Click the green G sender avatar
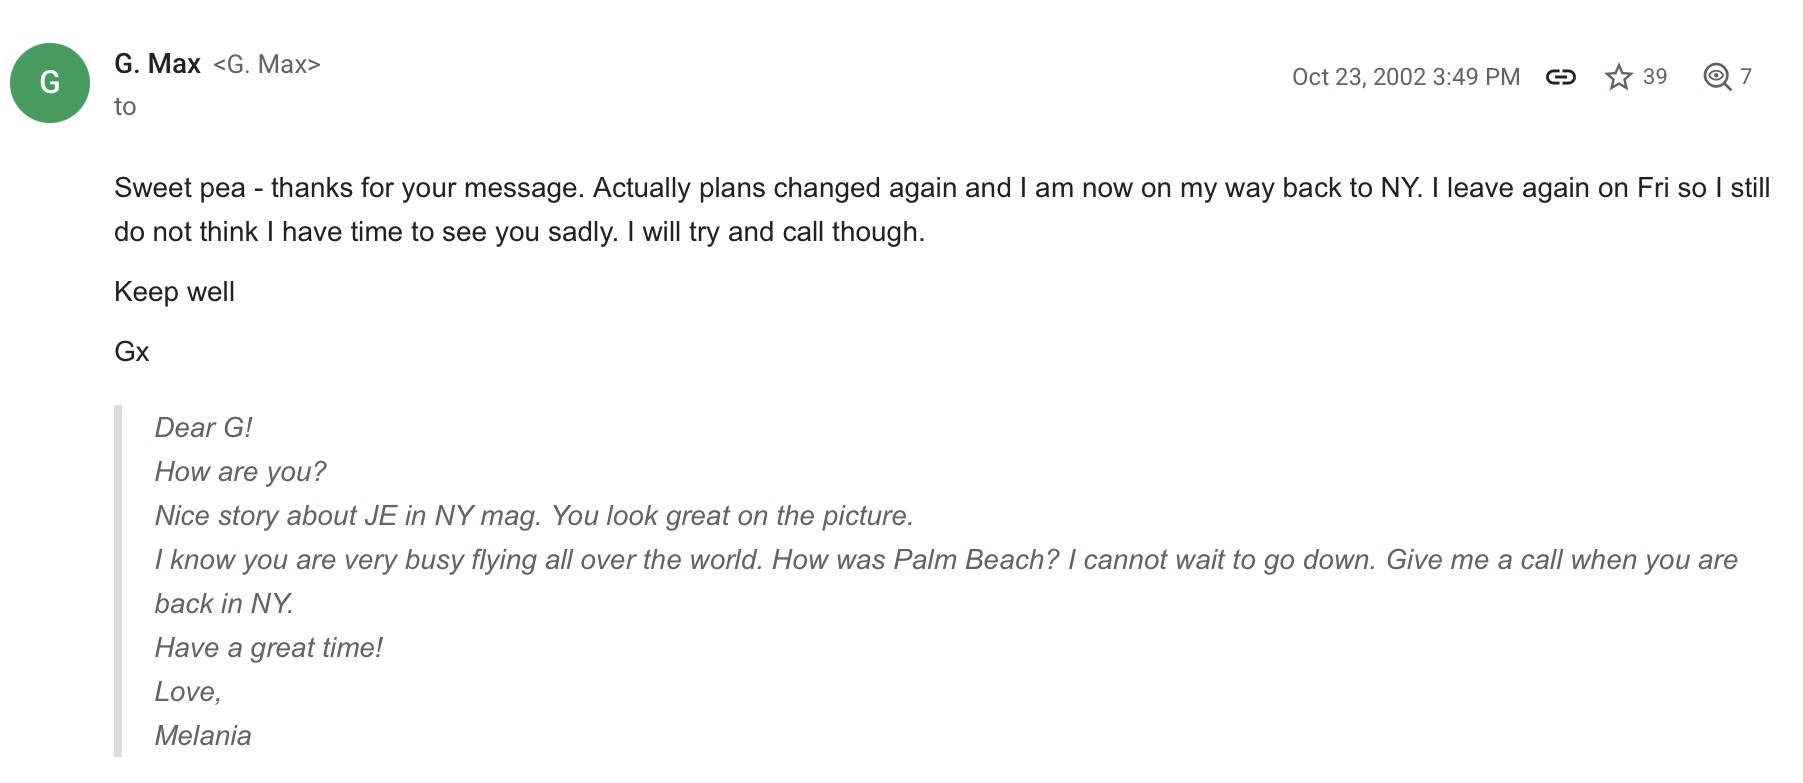The width and height of the screenshot is (1803, 783). pyautogui.click(x=50, y=83)
